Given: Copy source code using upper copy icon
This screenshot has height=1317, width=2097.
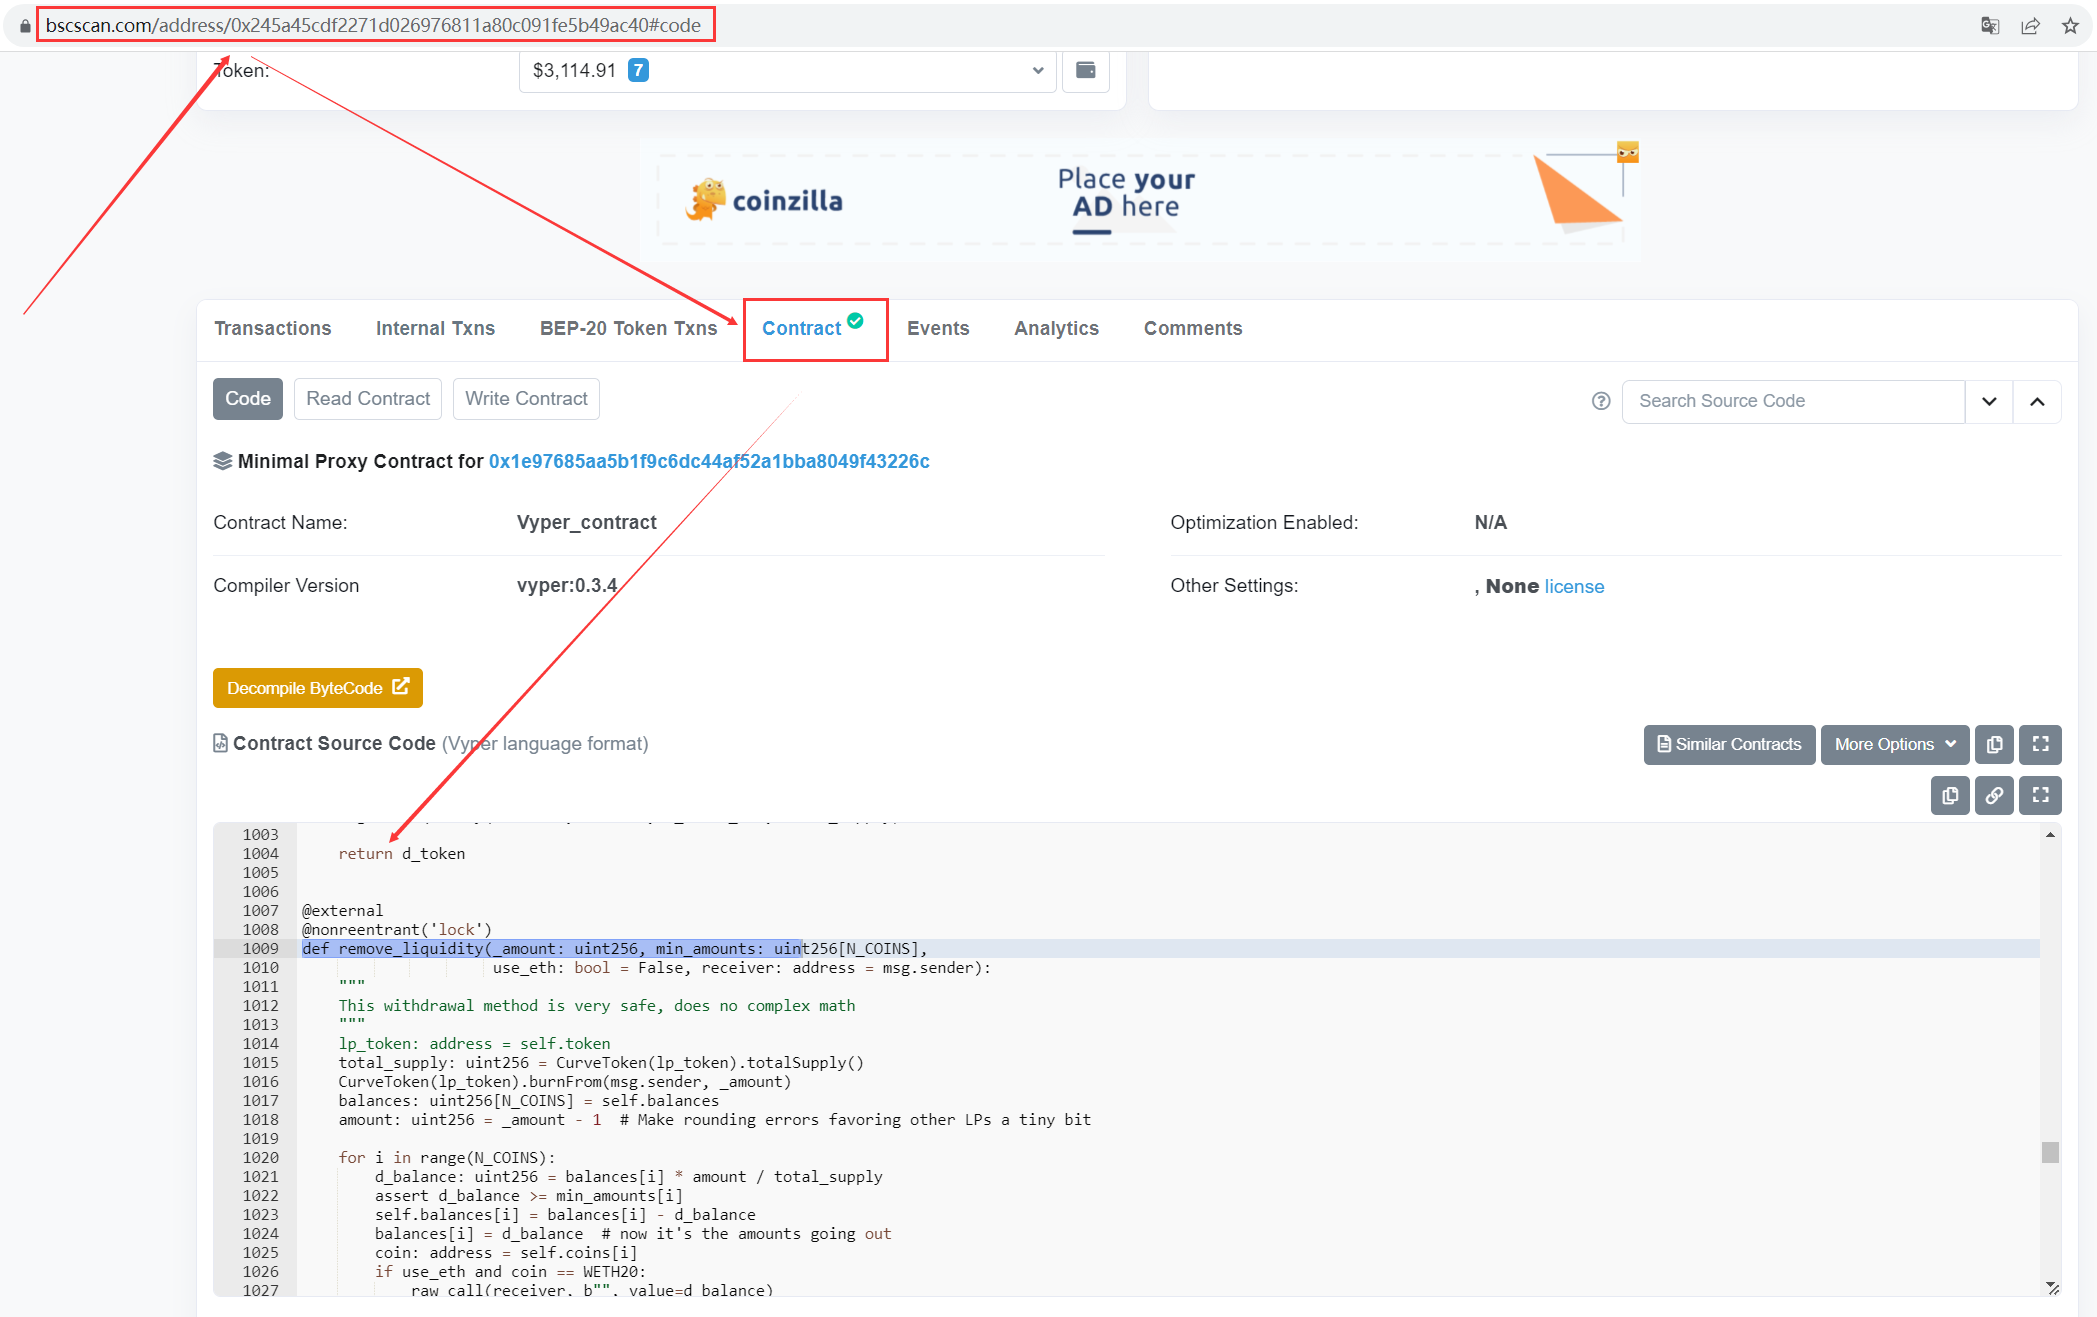Looking at the screenshot, I should pos(1994,744).
